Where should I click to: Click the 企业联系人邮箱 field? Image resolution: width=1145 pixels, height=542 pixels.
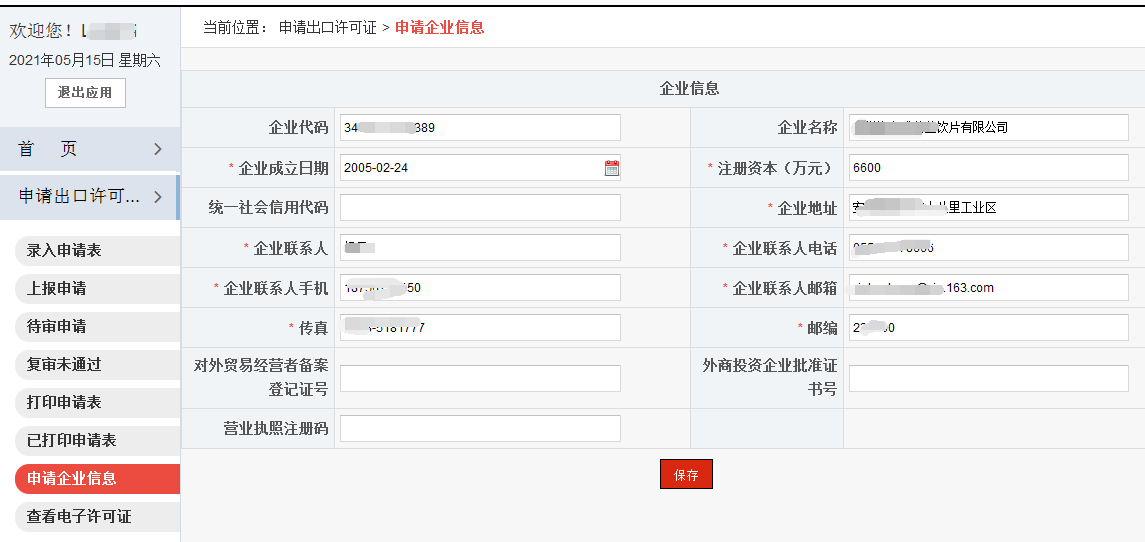989,288
